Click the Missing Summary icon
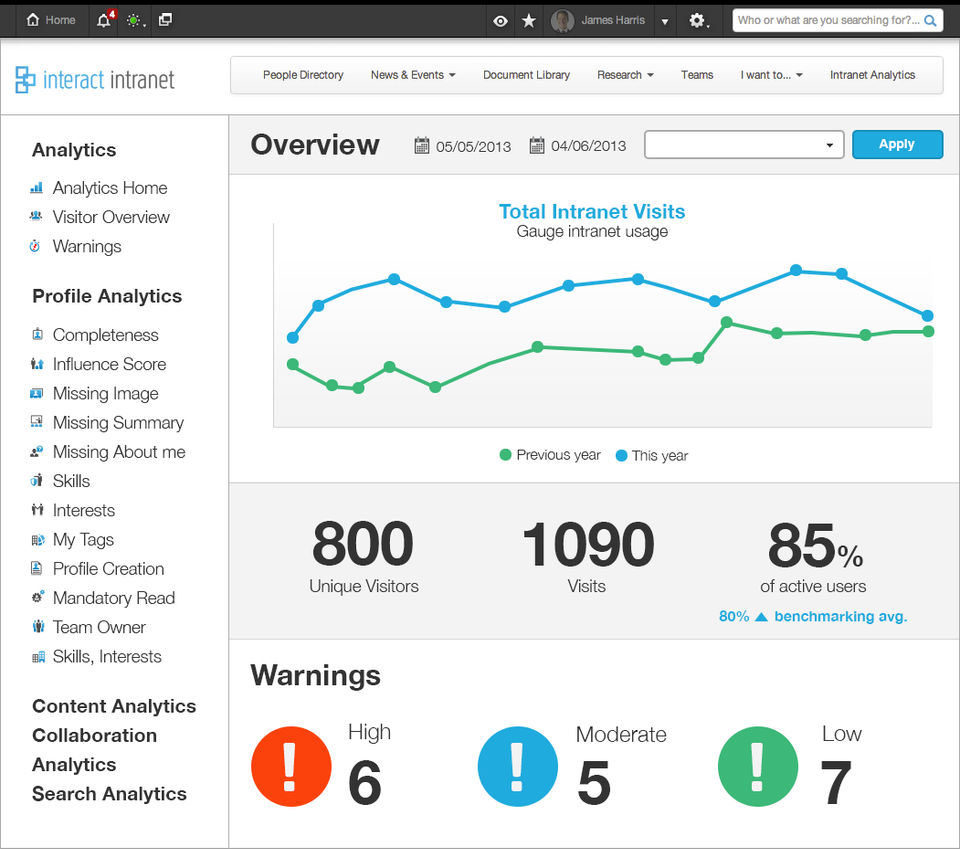 coord(37,422)
